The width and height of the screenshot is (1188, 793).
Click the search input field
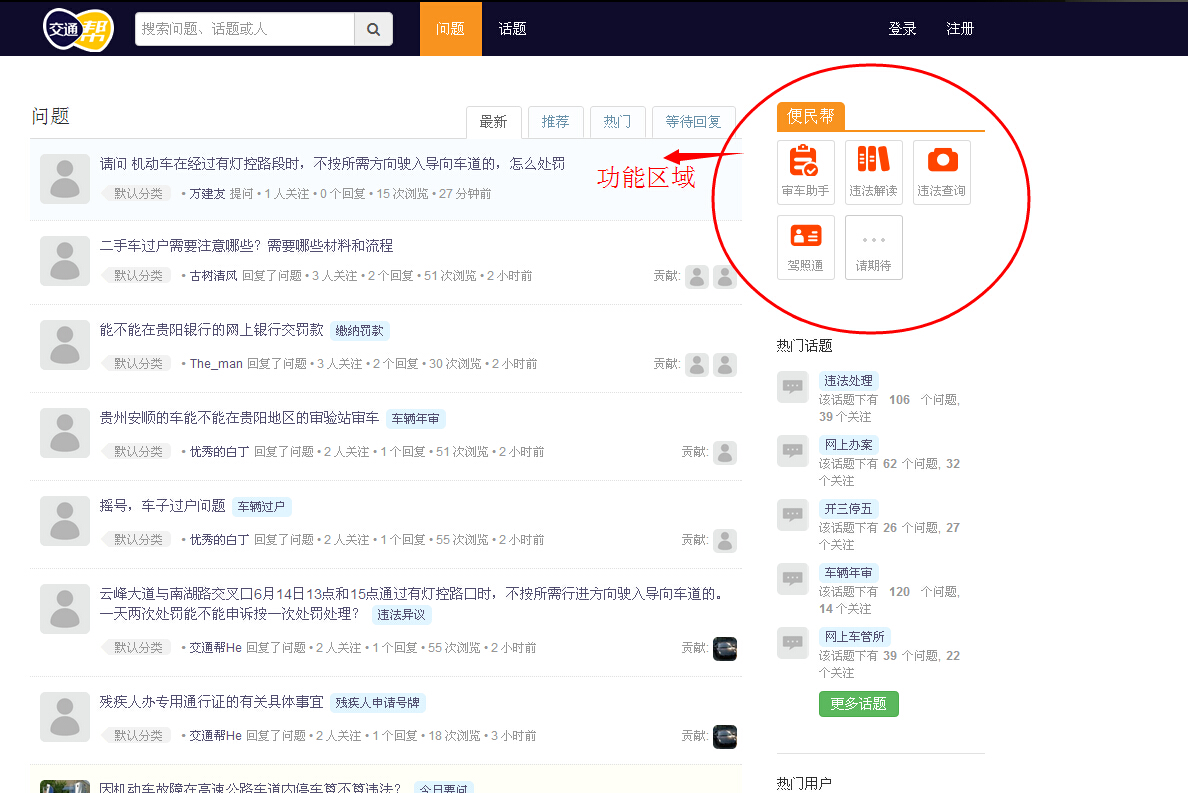(x=245, y=29)
